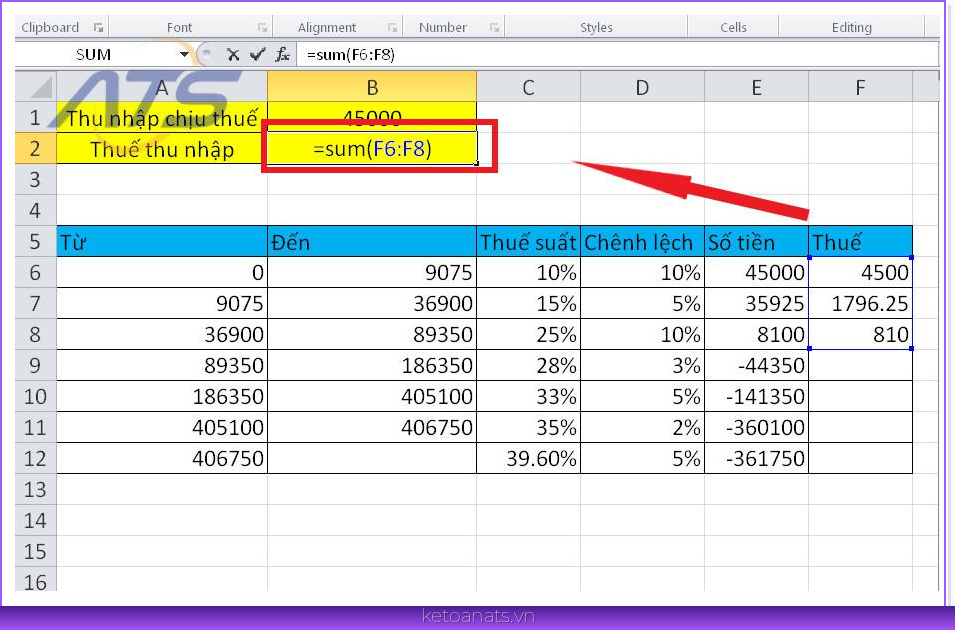Click cell D11 with 2%

[x=643, y=428]
